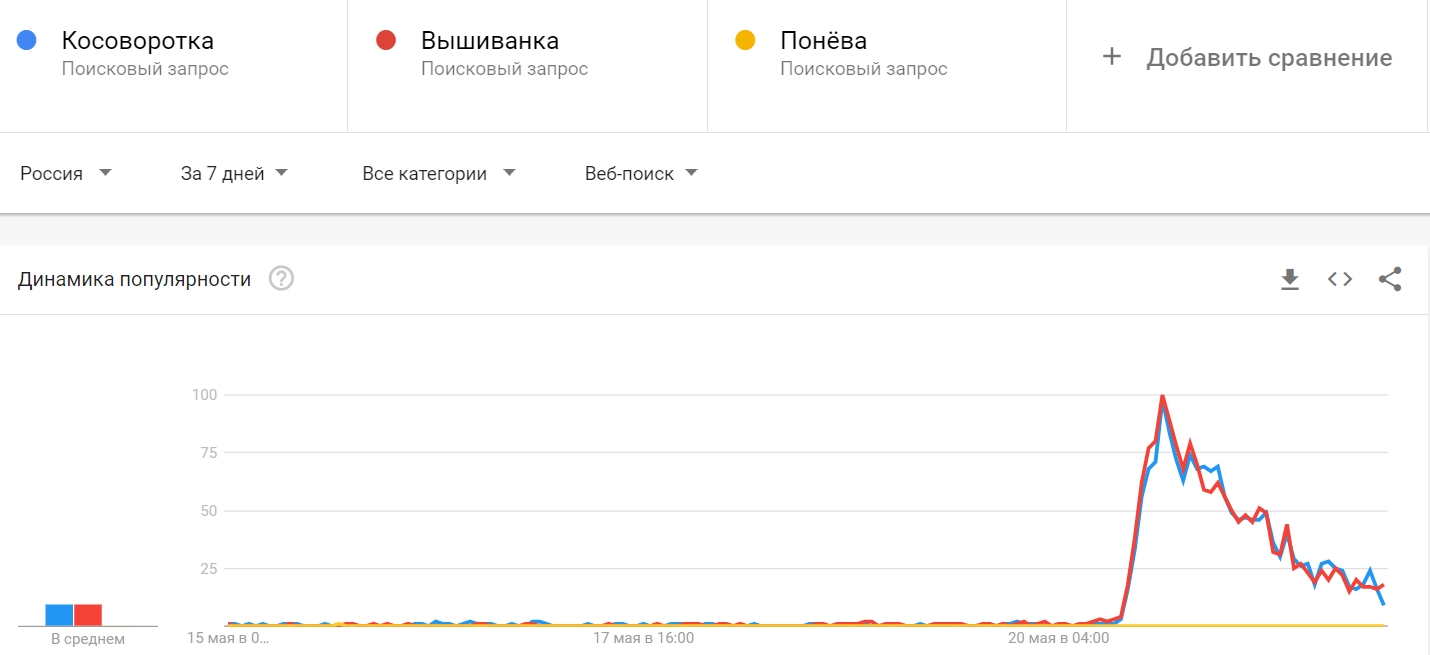
Task: Click the yellow Понёва marker icon
Action: [745, 39]
